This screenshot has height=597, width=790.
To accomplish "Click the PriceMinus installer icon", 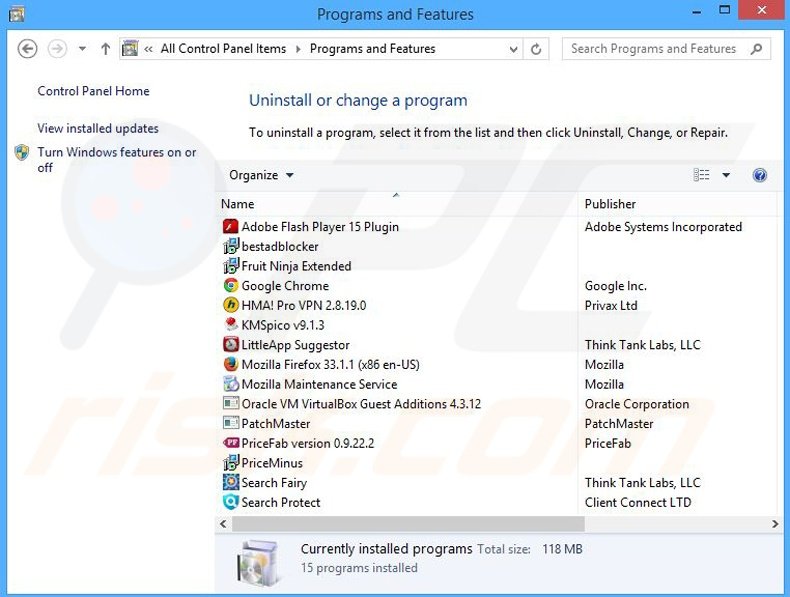I will tap(230, 462).
